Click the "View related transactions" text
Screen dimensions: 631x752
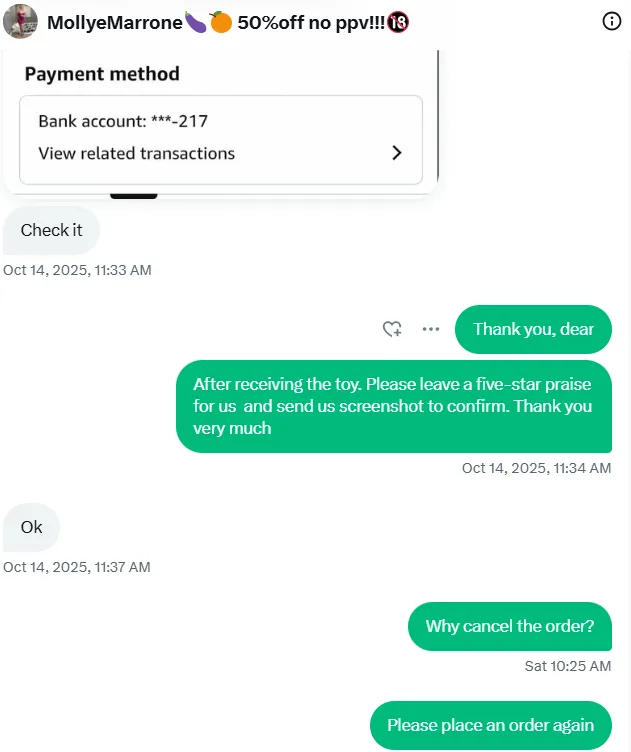pyautogui.click(x=136, y=153)
